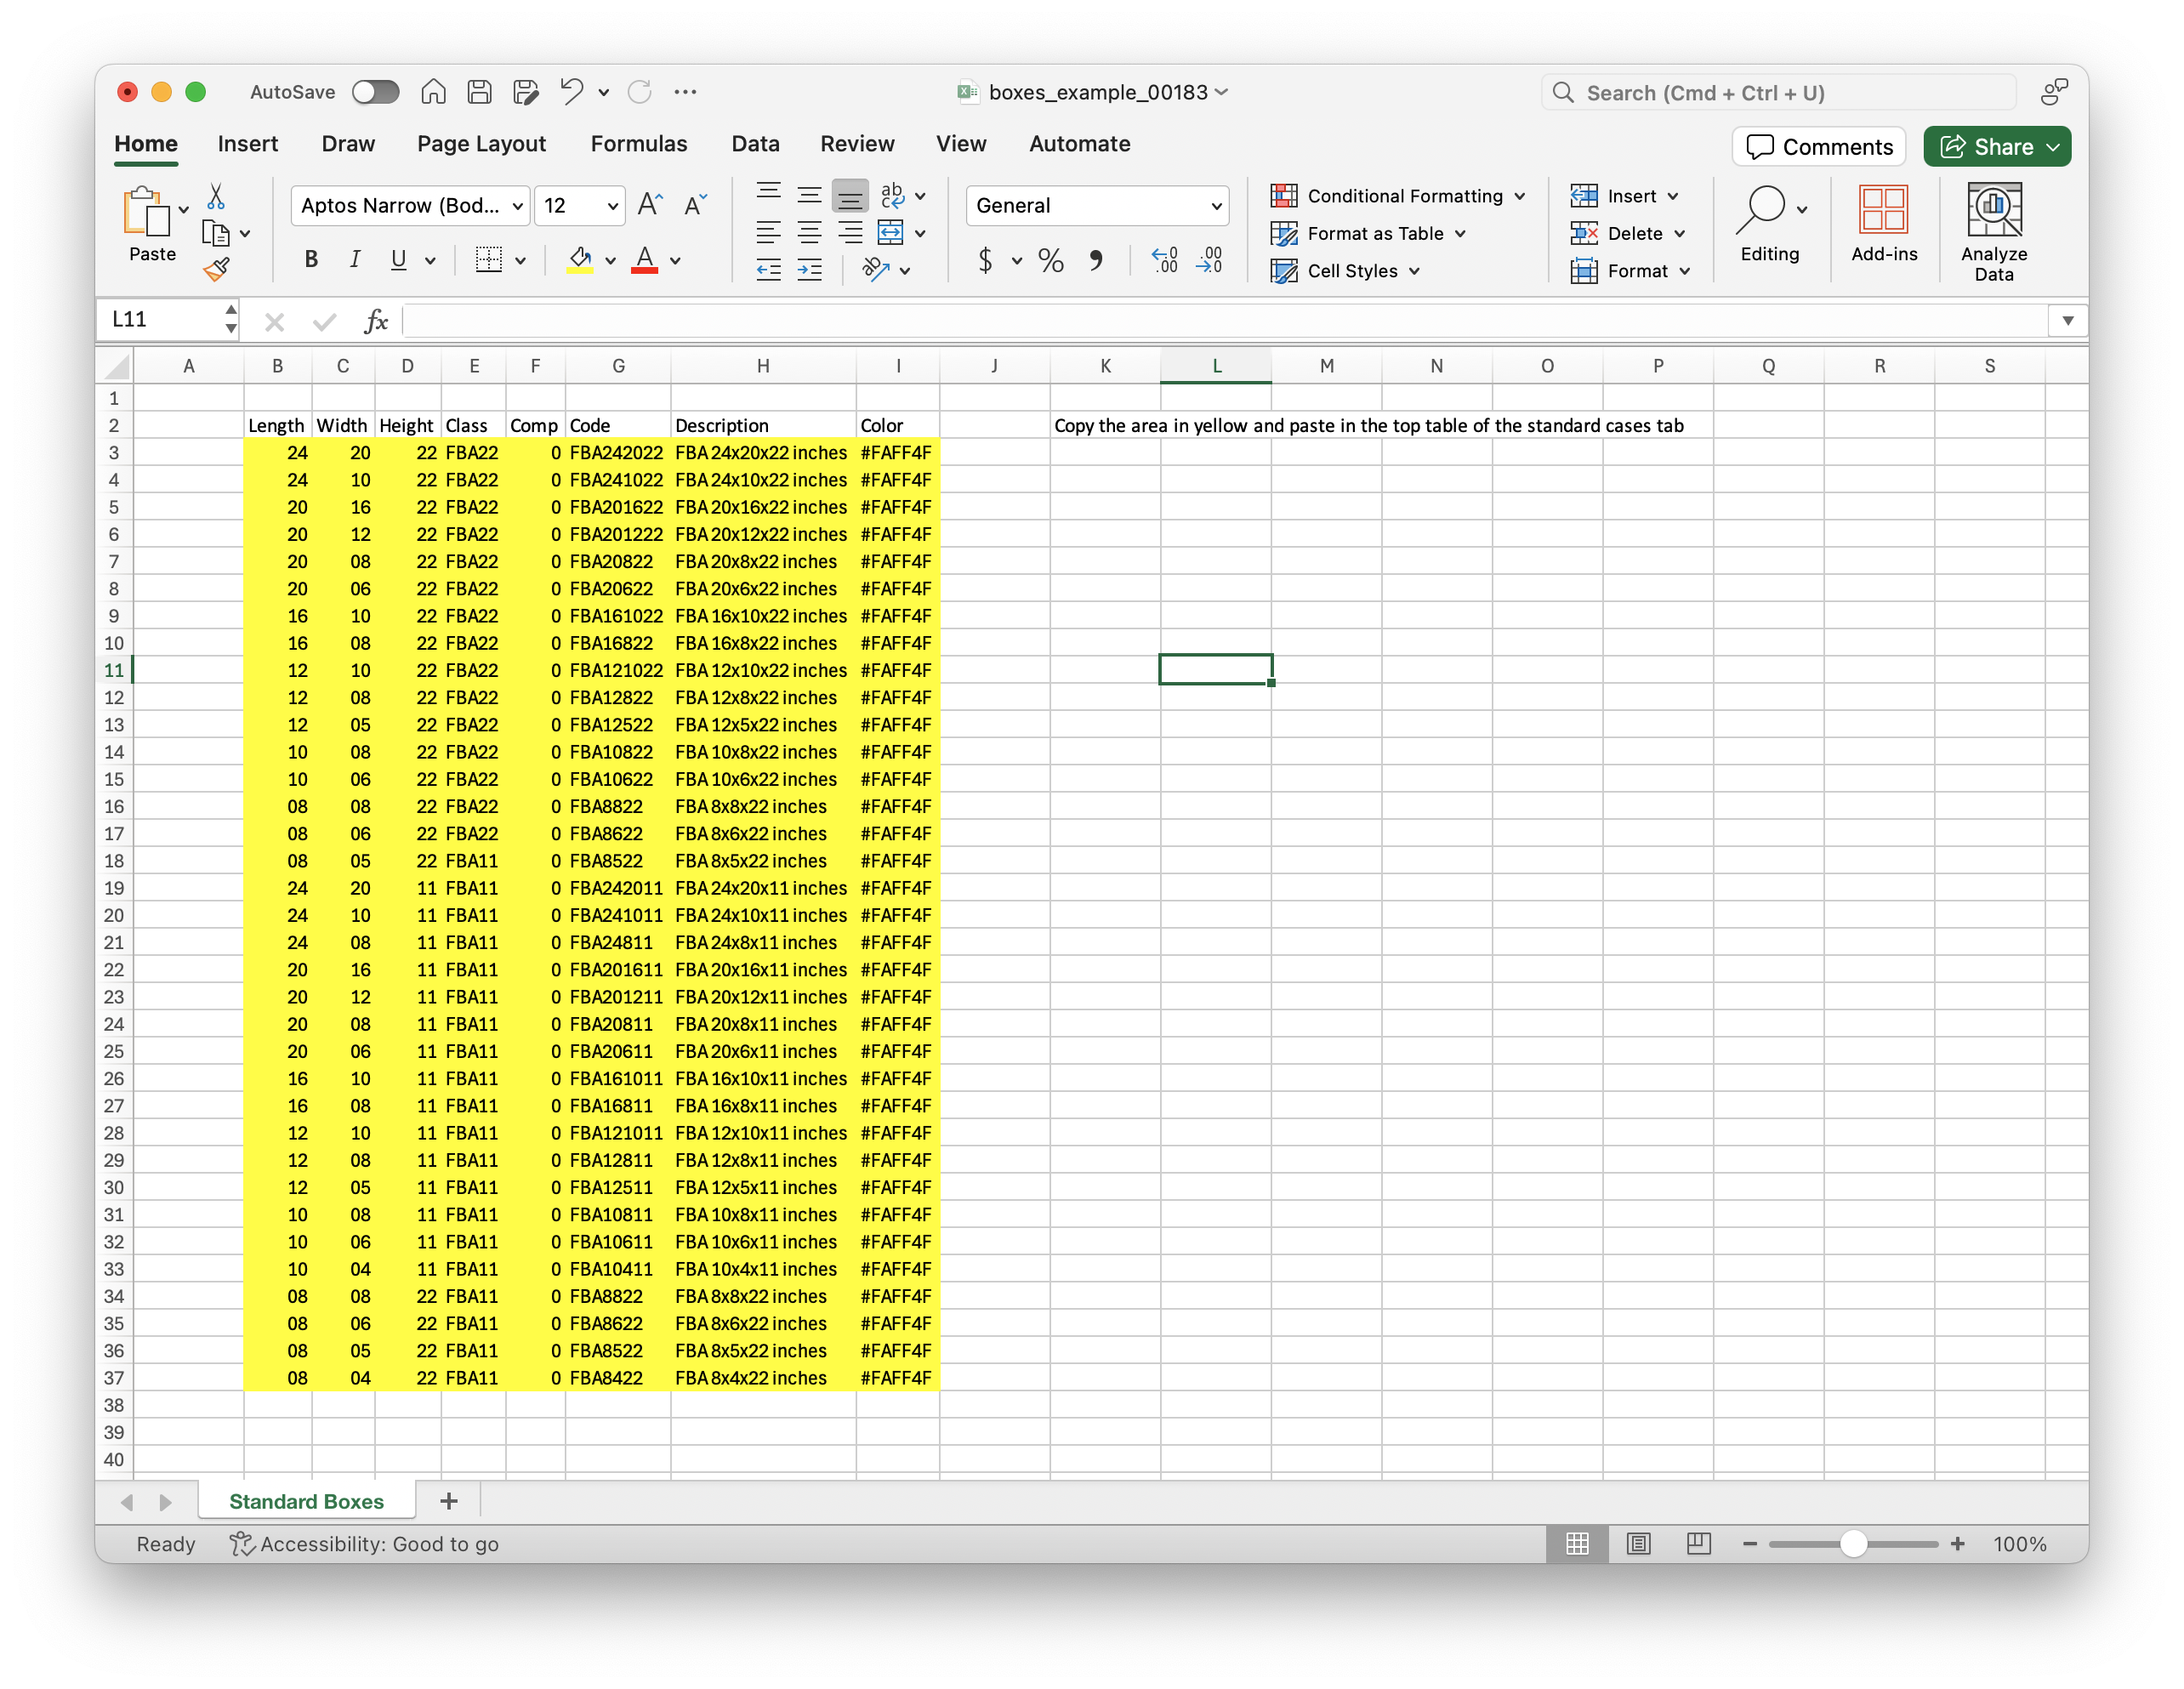Viewport: 2184px width, 1689px height.
Task: Click the Copy icon
Action: click(x=215, y=233)
